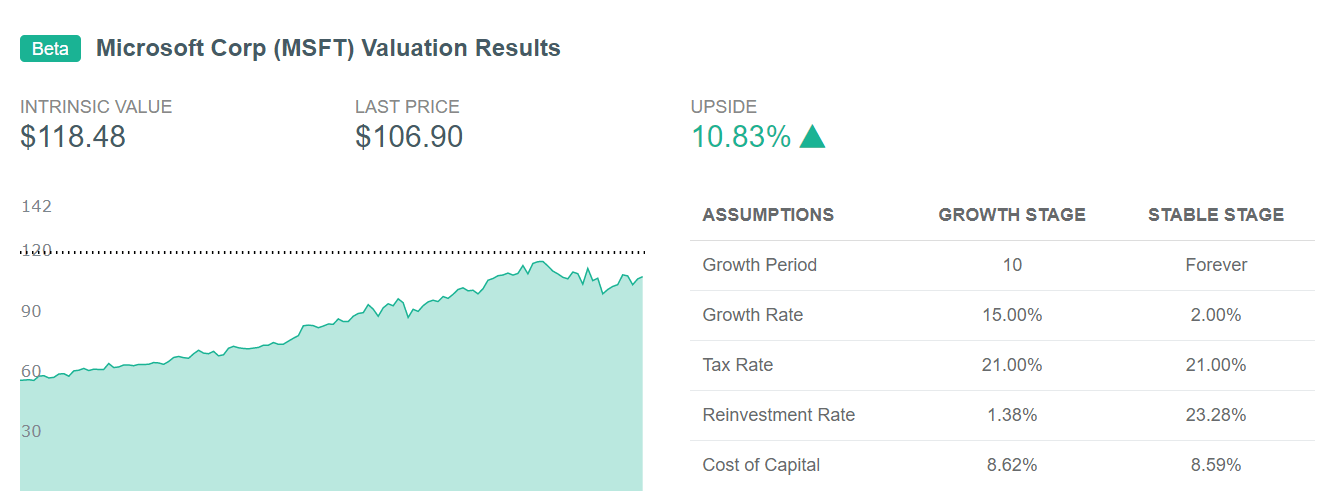This screenshot has height=504, width=1334.
Task: Click the green Beta badge
Action: coord(50,48)
